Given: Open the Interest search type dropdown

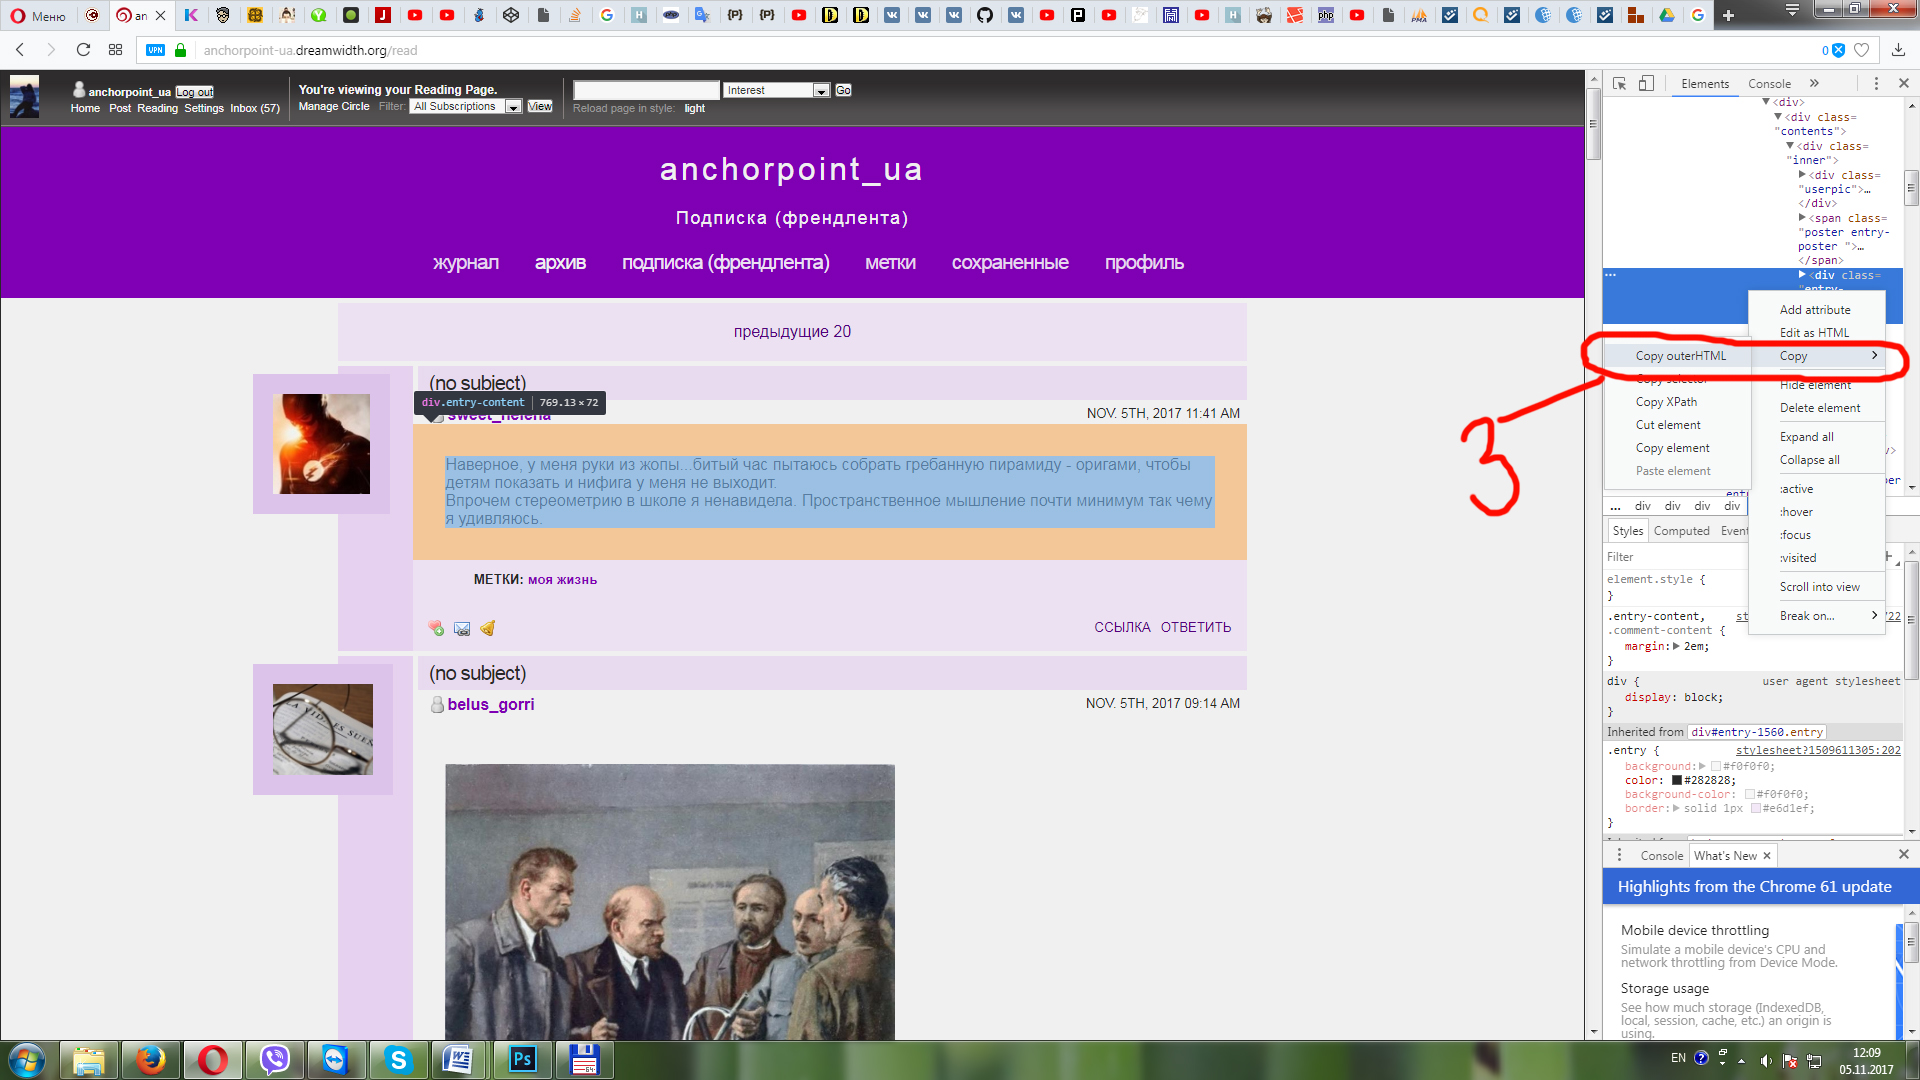Looking at the screenshot, I should click(x=776, y=90).
